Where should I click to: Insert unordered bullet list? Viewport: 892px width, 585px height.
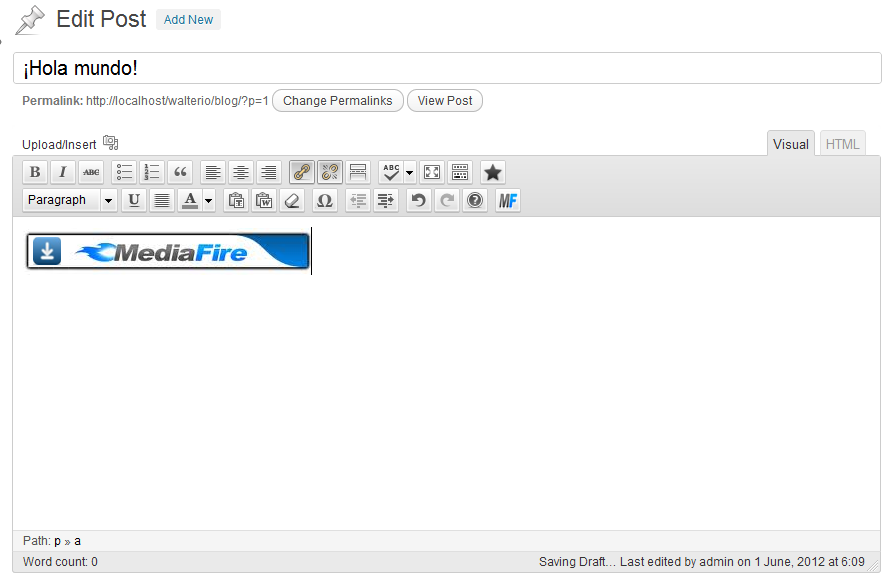coord(124,172)
